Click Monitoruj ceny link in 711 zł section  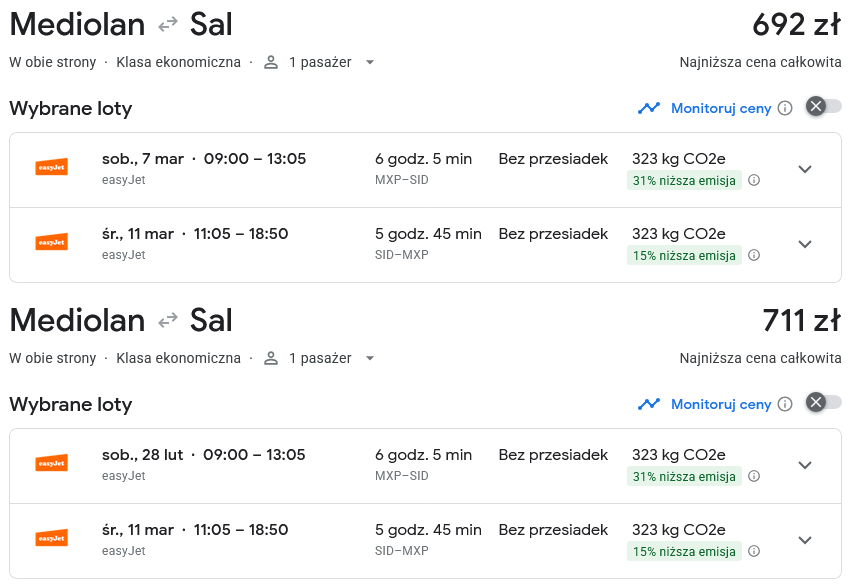pos(721,404)
